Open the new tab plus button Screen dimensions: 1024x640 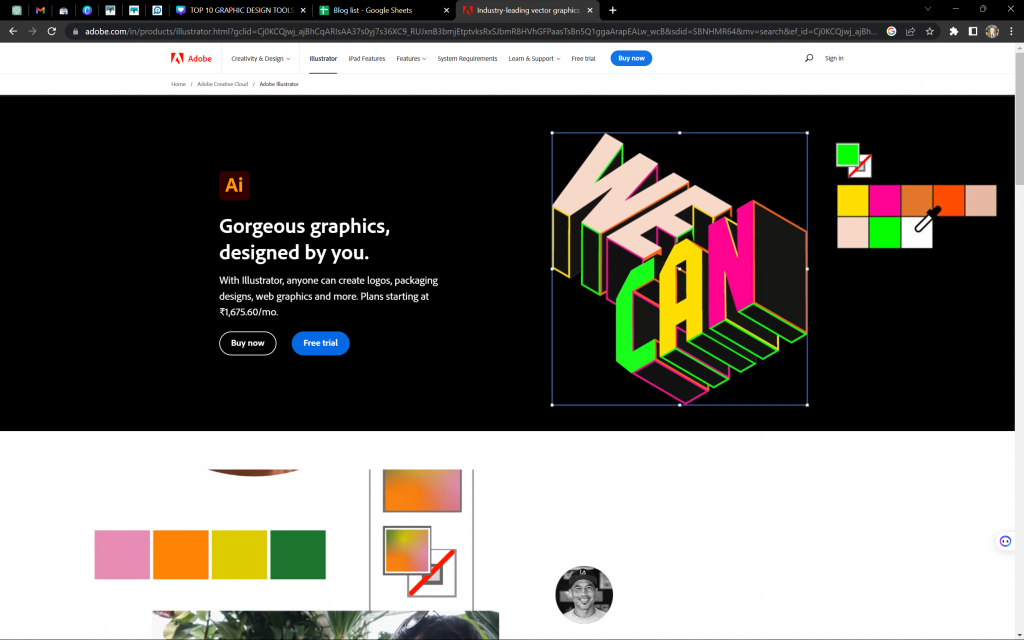click(x=613, y=10)
